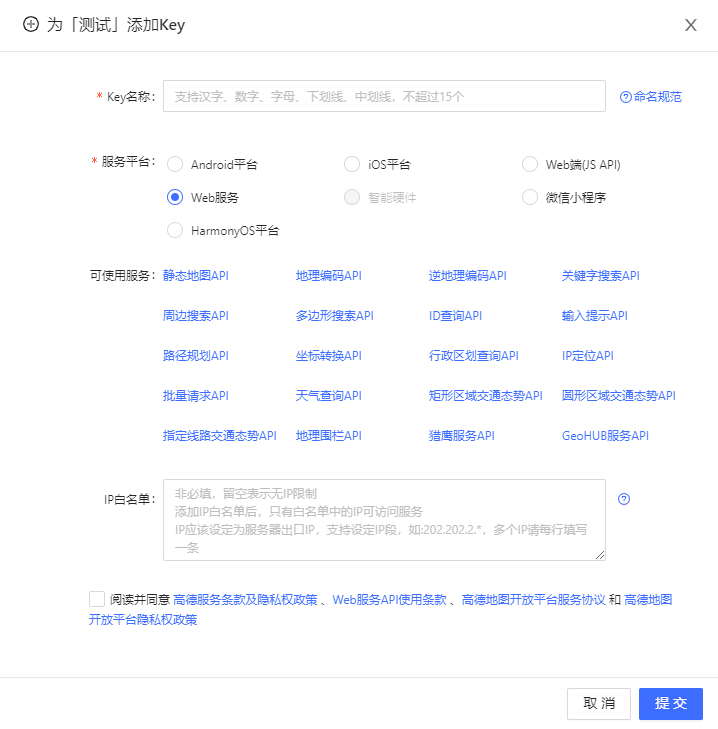Select the HarmonyOS平台 radio button

(x=175, y=230)
